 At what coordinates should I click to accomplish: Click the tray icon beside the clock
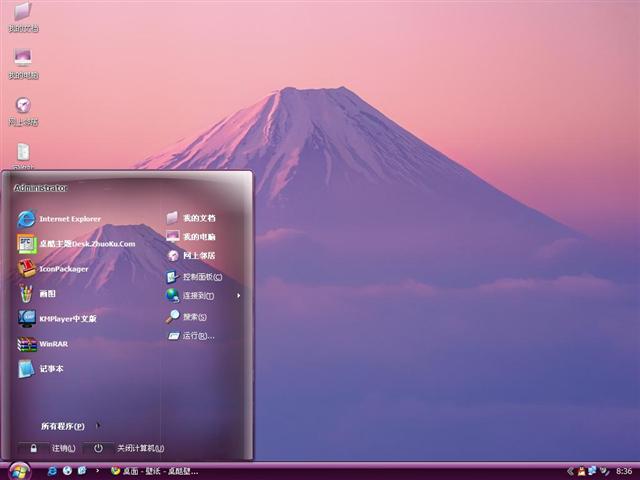(604, 471)
